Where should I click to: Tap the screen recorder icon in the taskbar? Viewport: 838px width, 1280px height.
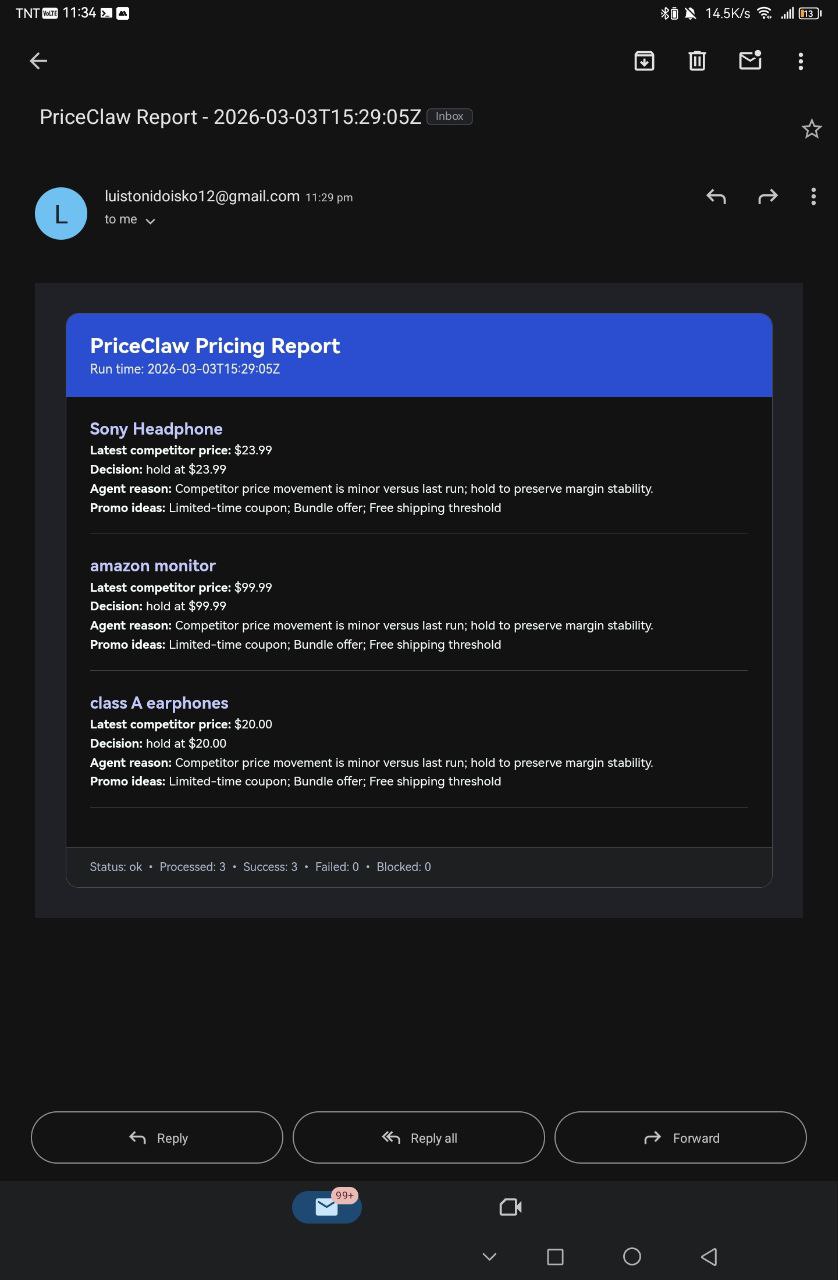[510, 1207]
